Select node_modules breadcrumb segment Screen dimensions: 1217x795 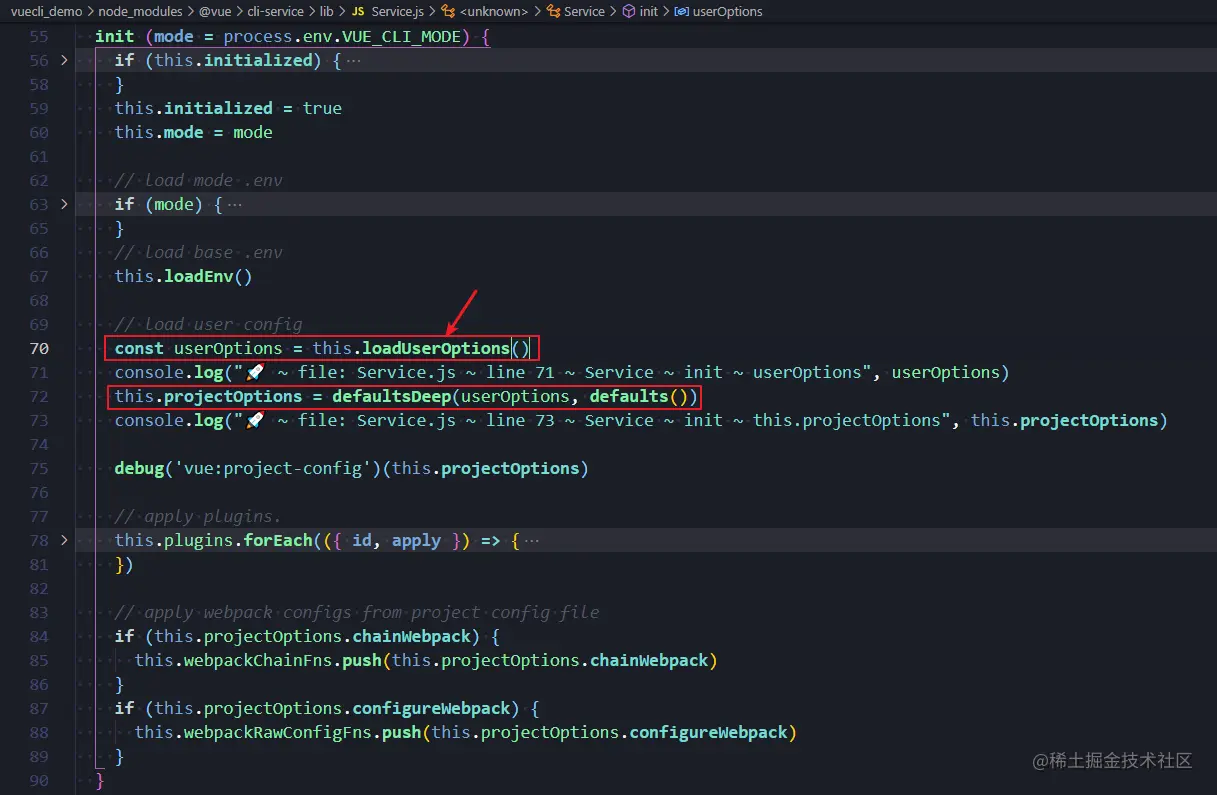pos(141,12)
